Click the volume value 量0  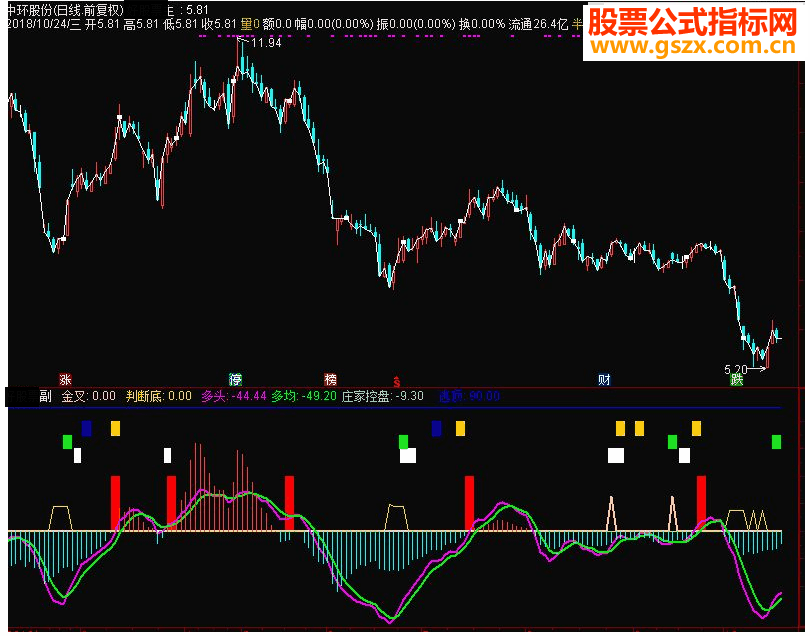(x=250, y=24)
